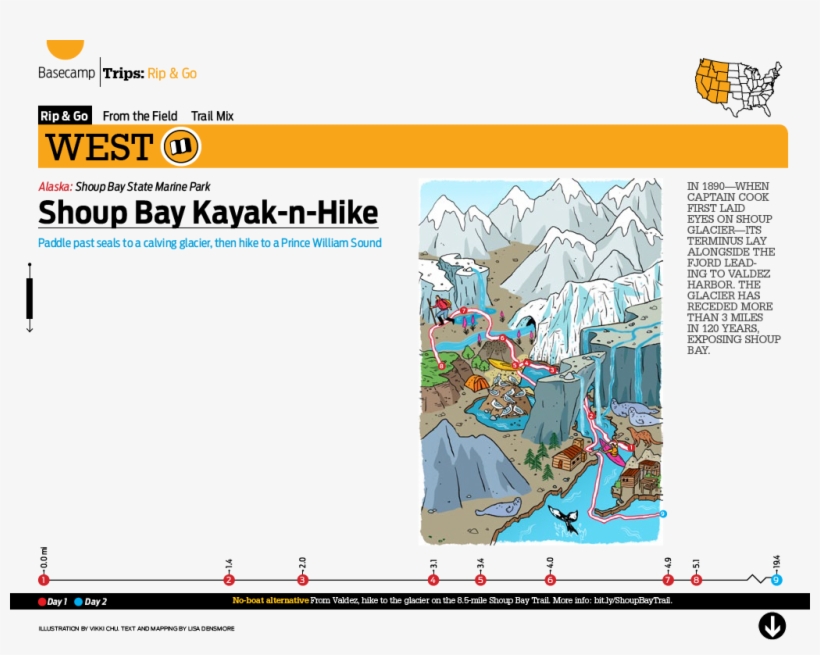Open the Trips: Rip & Go link
Viewport: 820px width, 655px height.
coord(150,73)
